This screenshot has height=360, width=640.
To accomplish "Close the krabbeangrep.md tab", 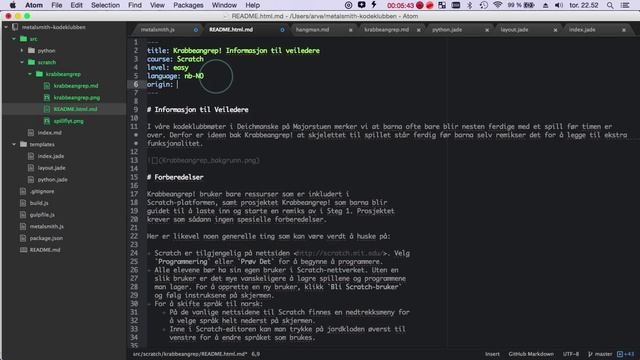I will [x=418, y=30].
